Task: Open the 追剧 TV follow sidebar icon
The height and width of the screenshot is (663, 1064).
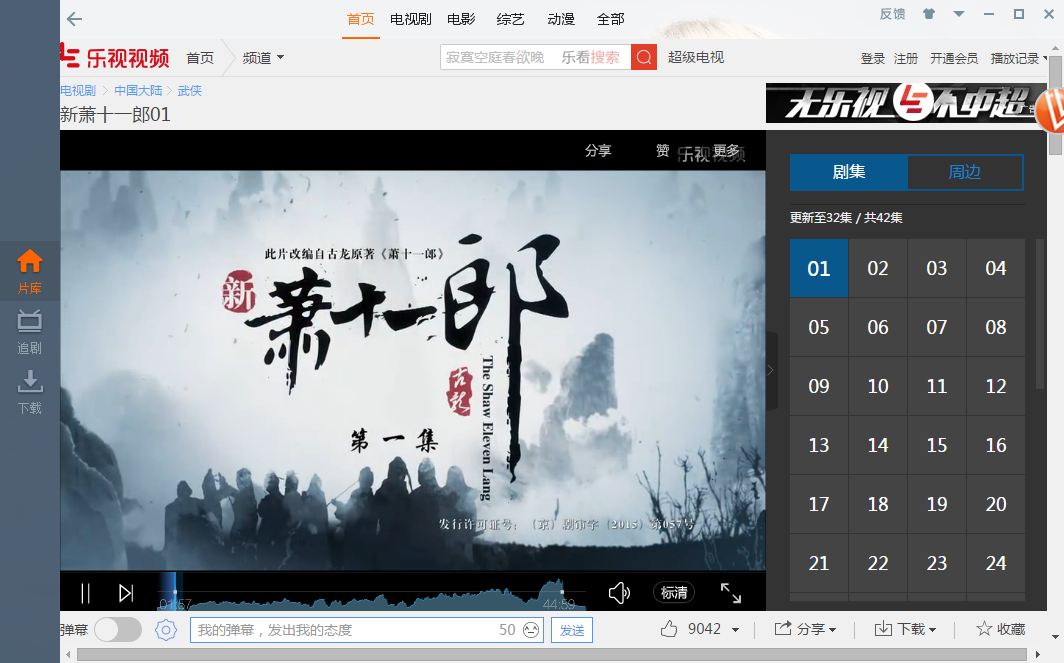Action: pyautogui.click(x=29, y=332)
